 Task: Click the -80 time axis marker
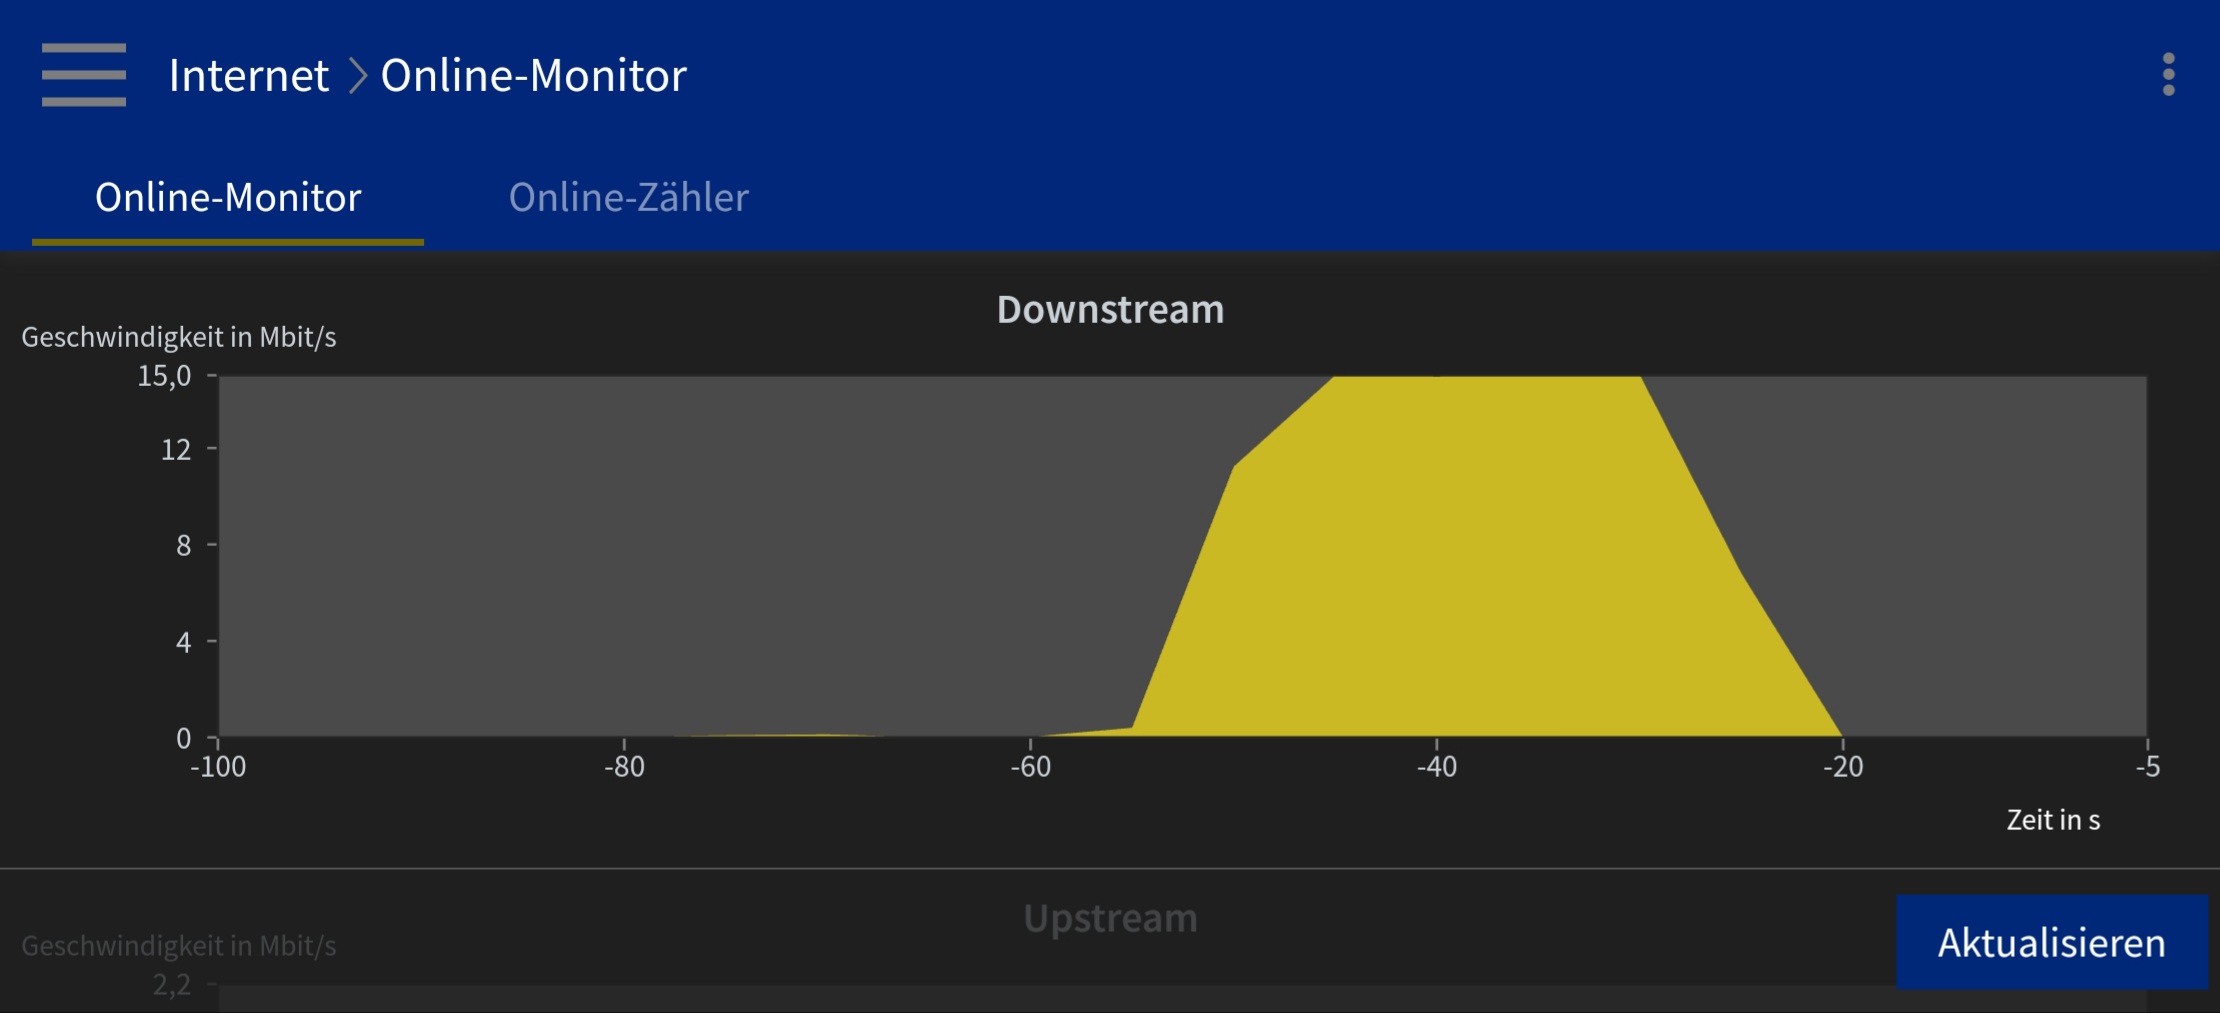click(624, 767)
